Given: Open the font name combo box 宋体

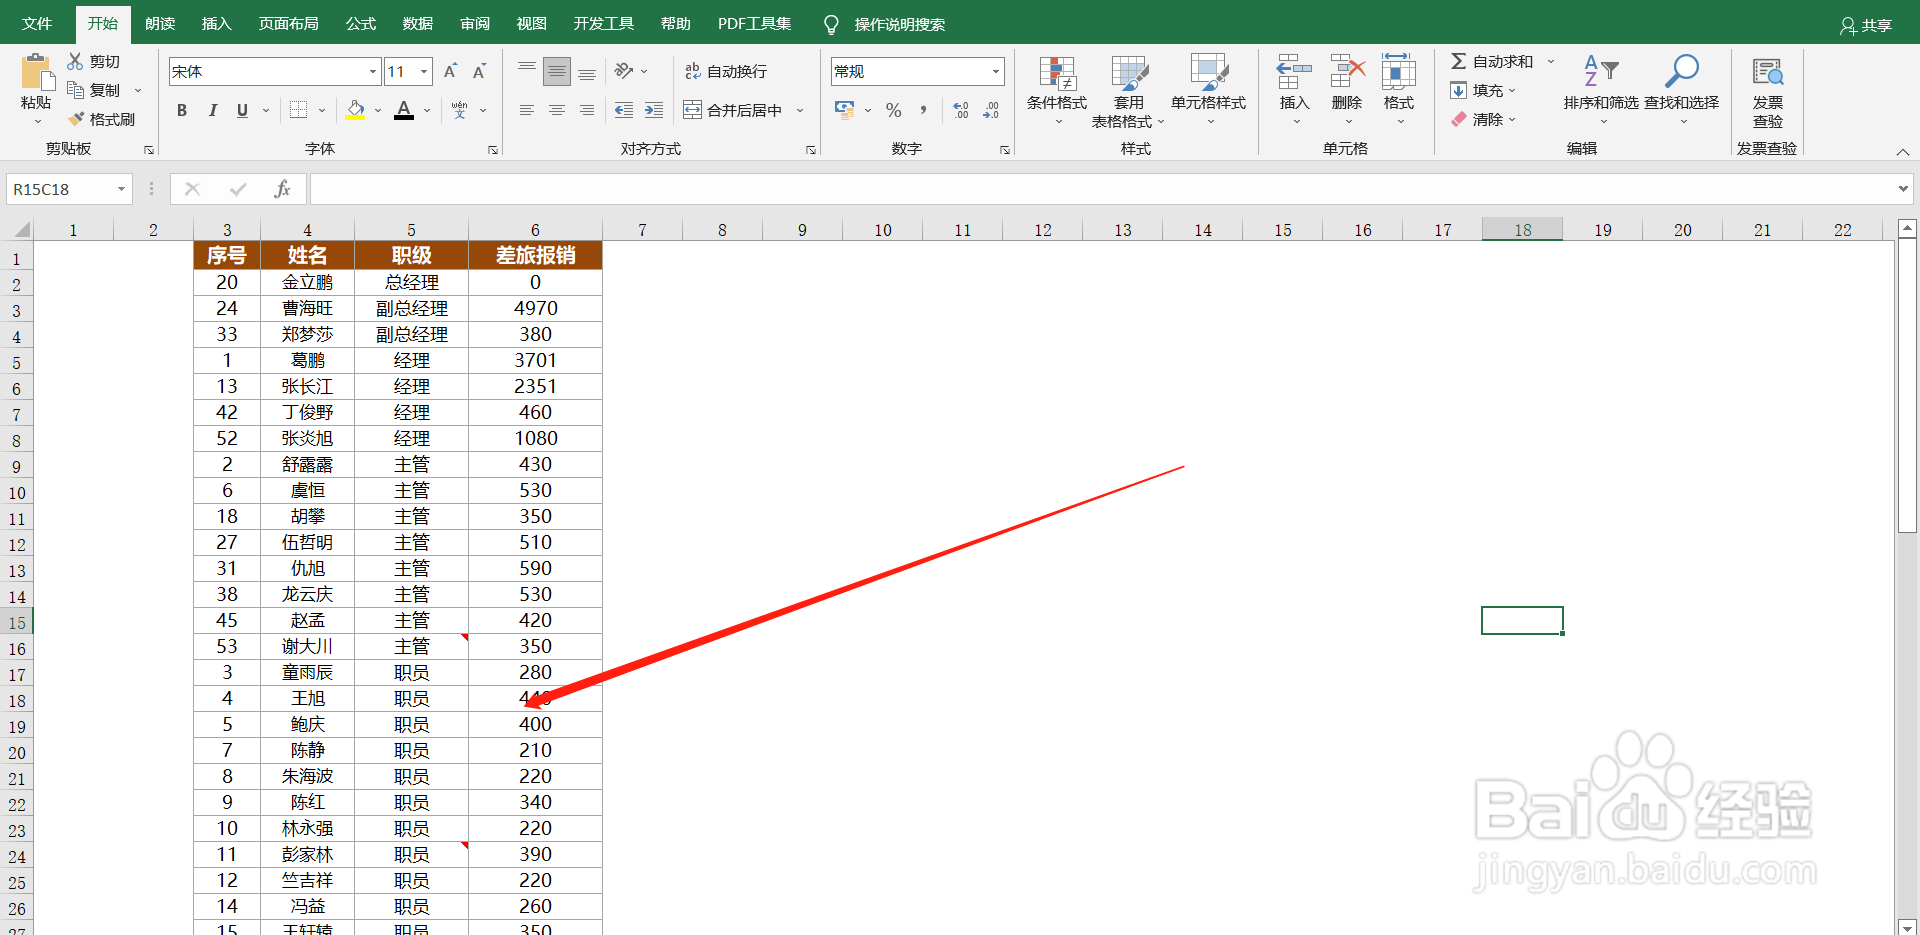Looking at the screenshot, I should 275,71.
